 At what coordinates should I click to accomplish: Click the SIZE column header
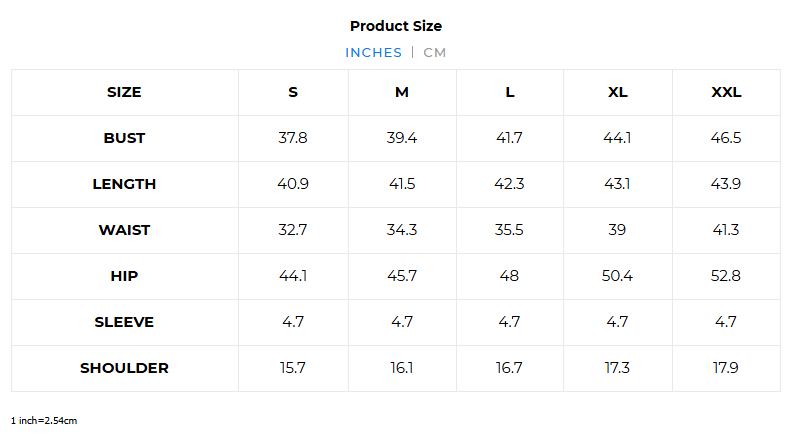coord(124,92)
